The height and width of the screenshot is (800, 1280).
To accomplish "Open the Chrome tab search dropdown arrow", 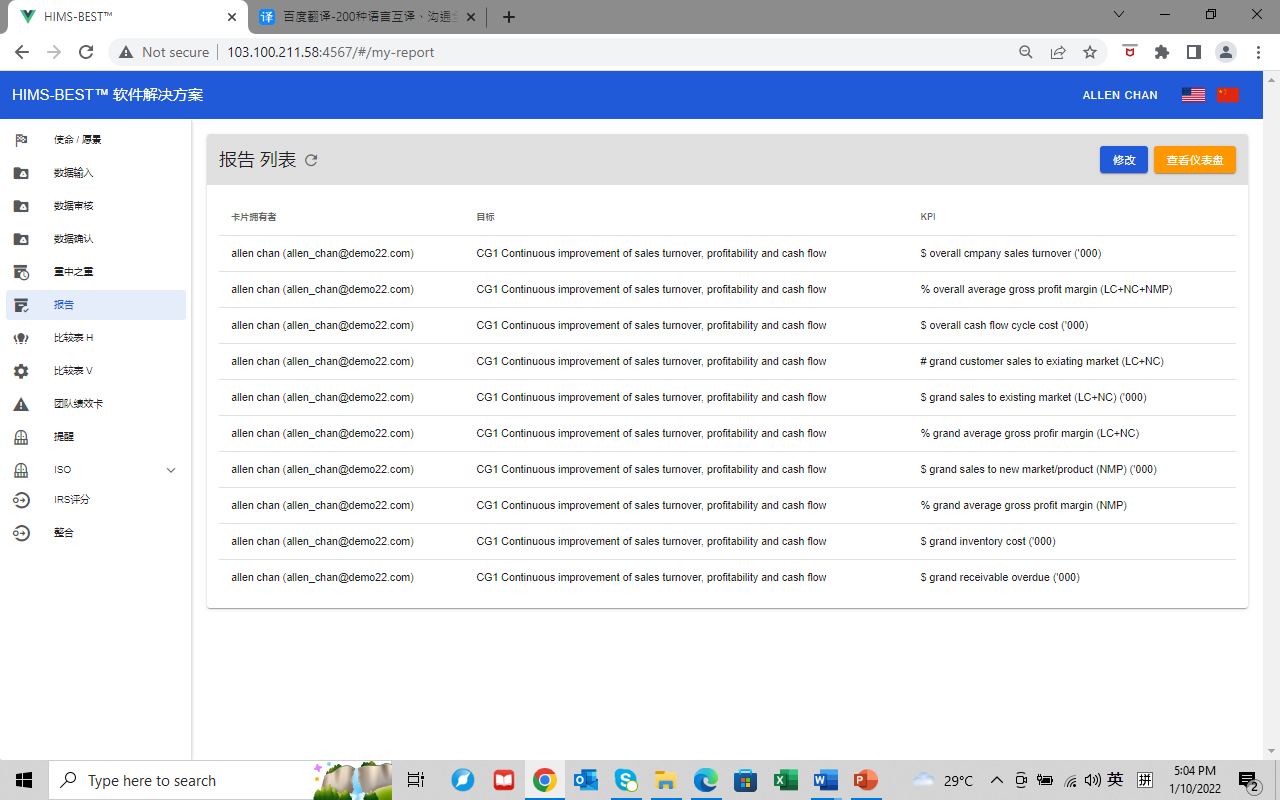I will coord(1119,15).
